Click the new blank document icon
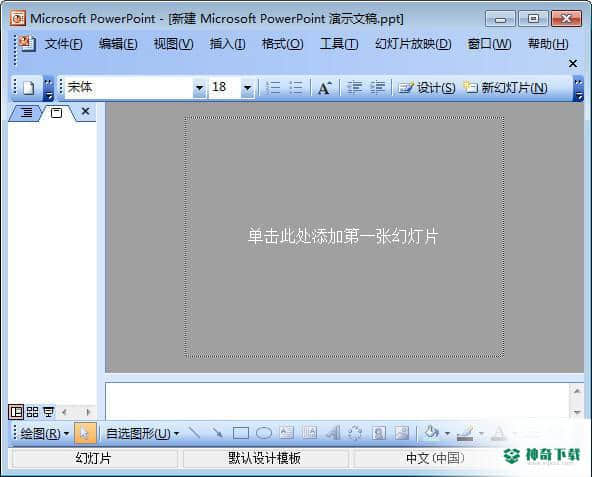This screenshot has width=592, height=477. pos(29,88)
